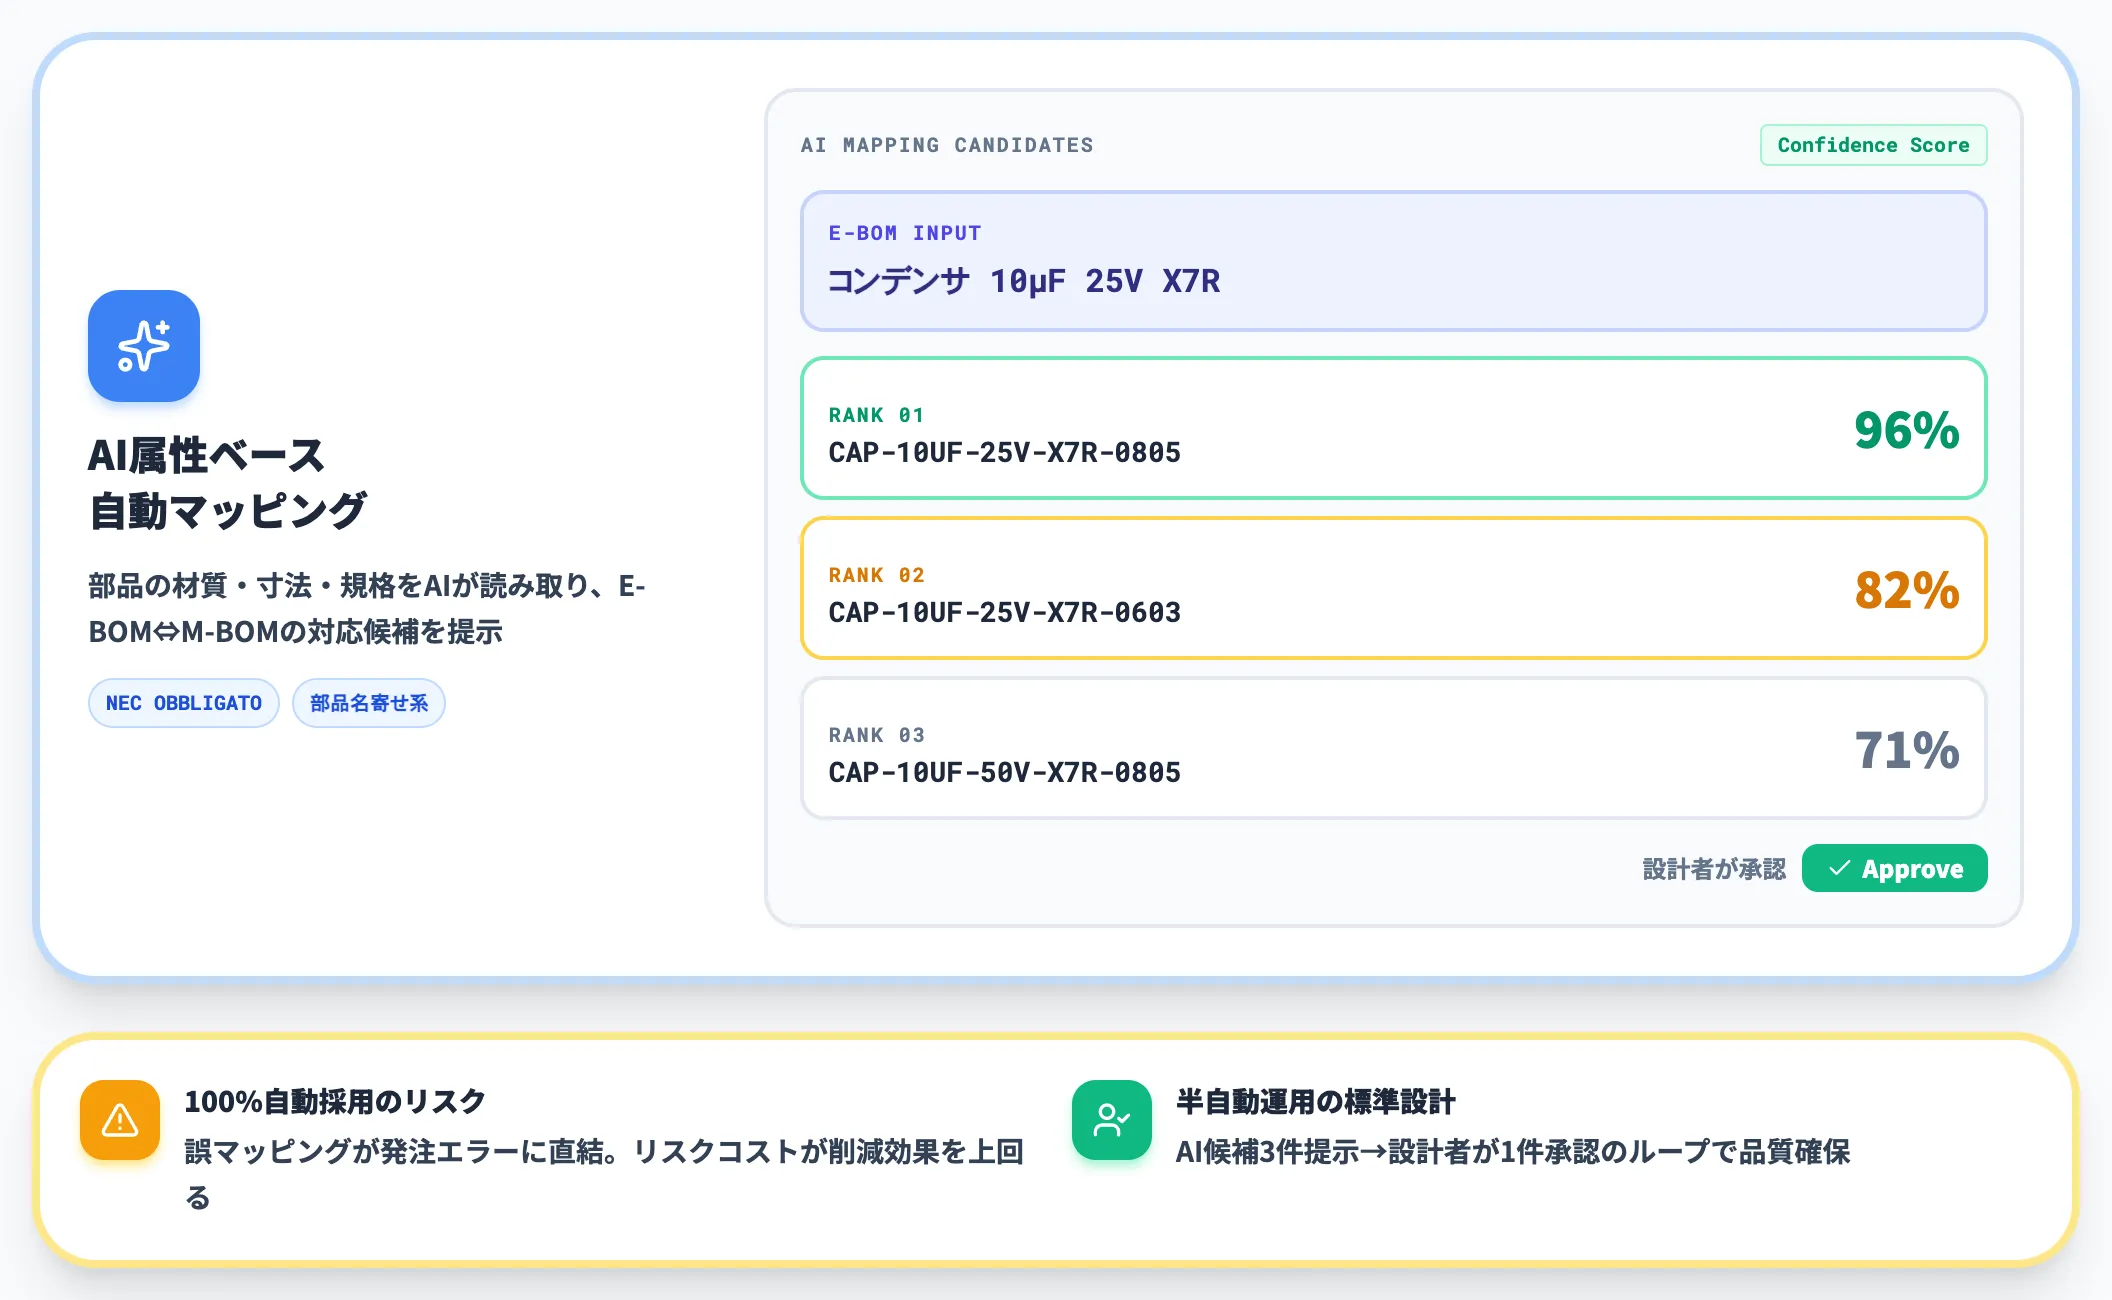
Task: Click the 部品の材質・寸法・規格 description text
Action: tap(367, 608)
